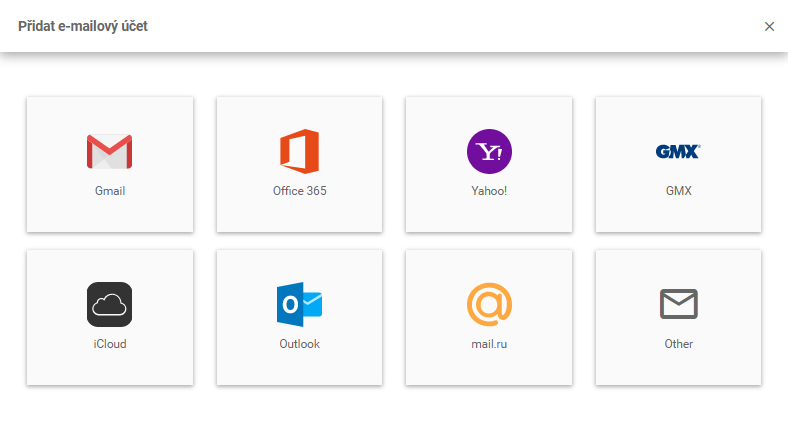This screenshot has height=432, width=788.
Task: Click the Office 365 label text
Action: click(x=300, y=191)
